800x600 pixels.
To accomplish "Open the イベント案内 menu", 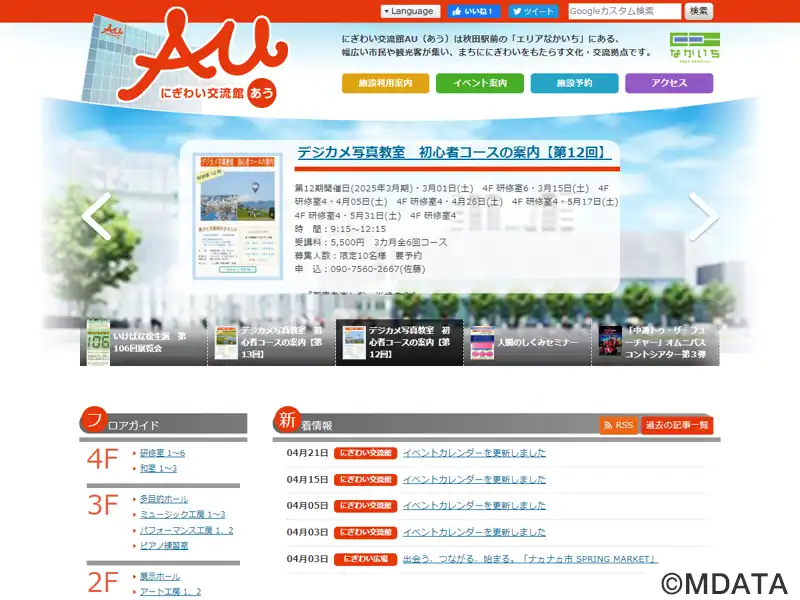I will 480,83.
